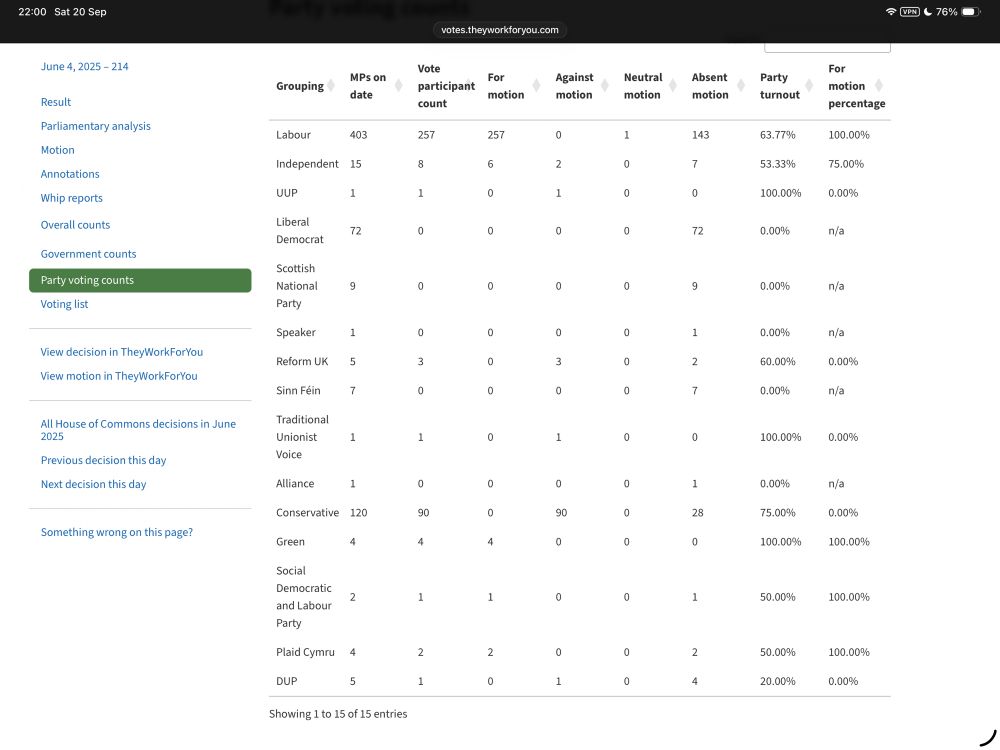Sort by Party turnout arrows
This screenshot has height=750, width=1000.
(x=809, y=85)
